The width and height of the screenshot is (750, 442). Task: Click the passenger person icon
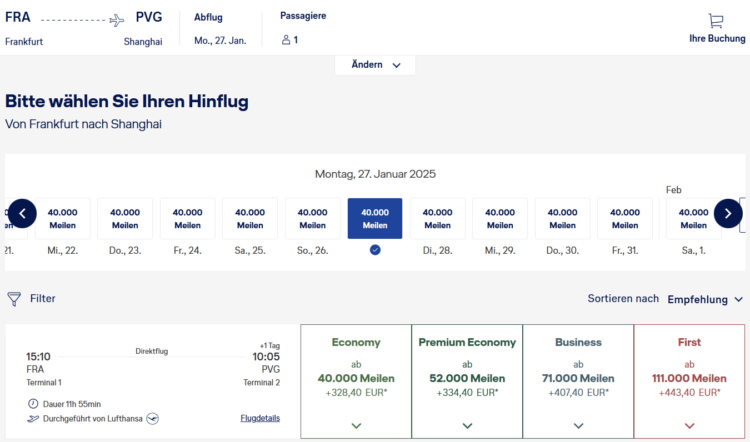tap(286, 40)
